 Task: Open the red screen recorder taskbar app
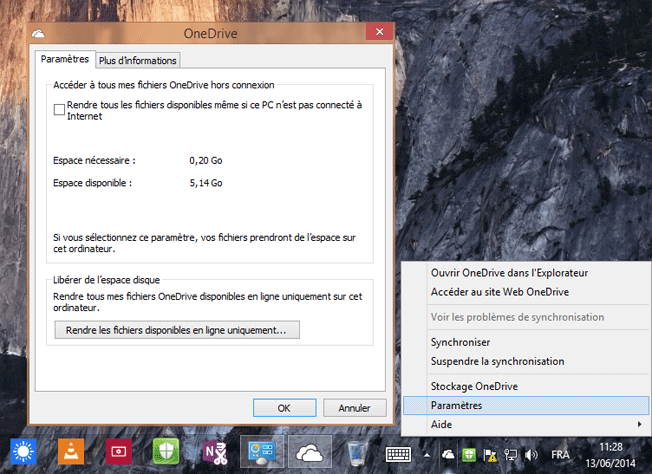coord(118,452)
